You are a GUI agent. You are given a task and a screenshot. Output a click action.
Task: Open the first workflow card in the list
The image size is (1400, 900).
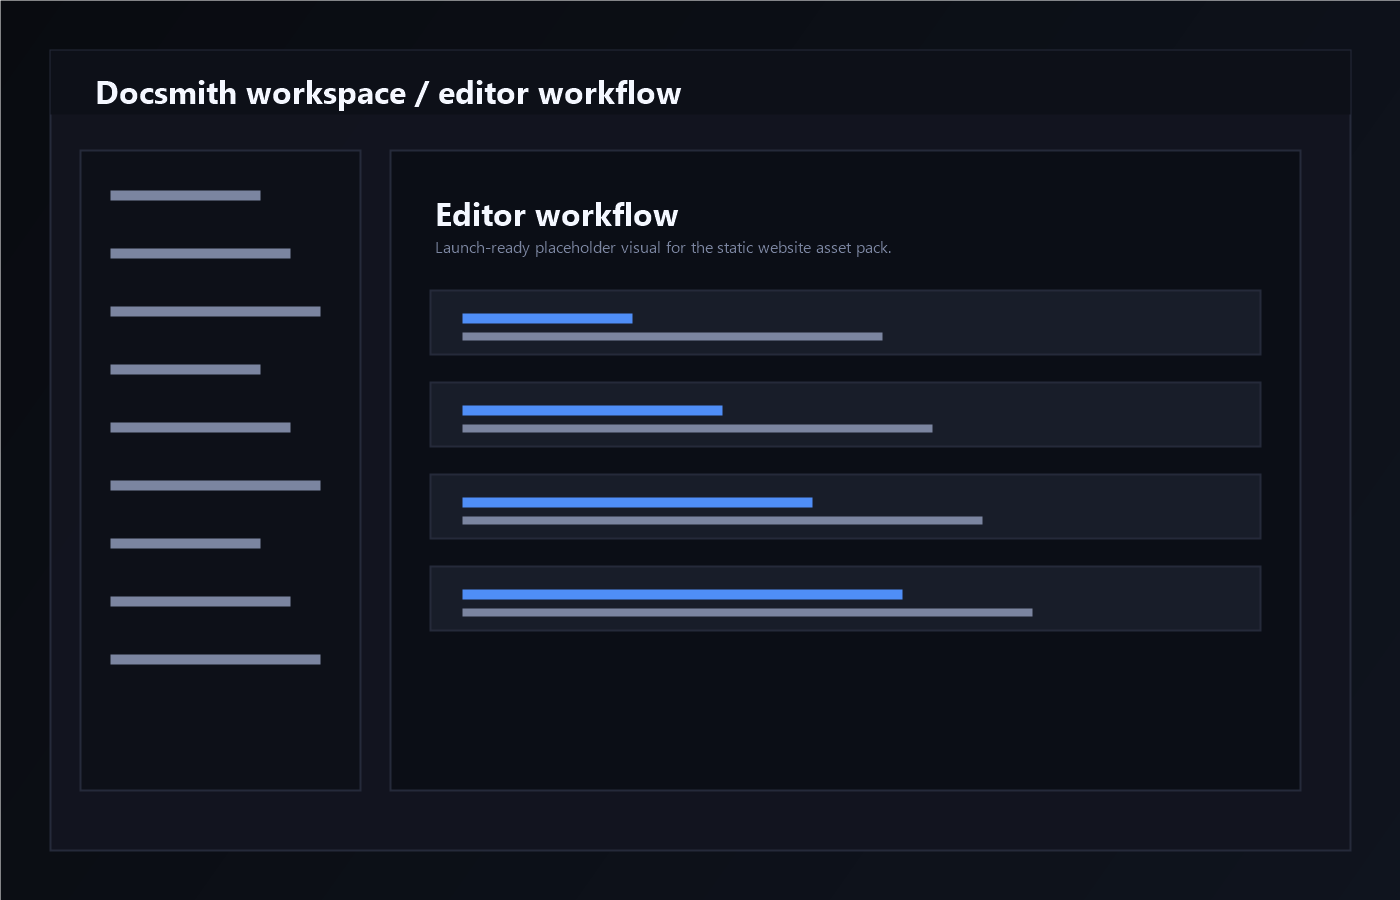[845, 322]
